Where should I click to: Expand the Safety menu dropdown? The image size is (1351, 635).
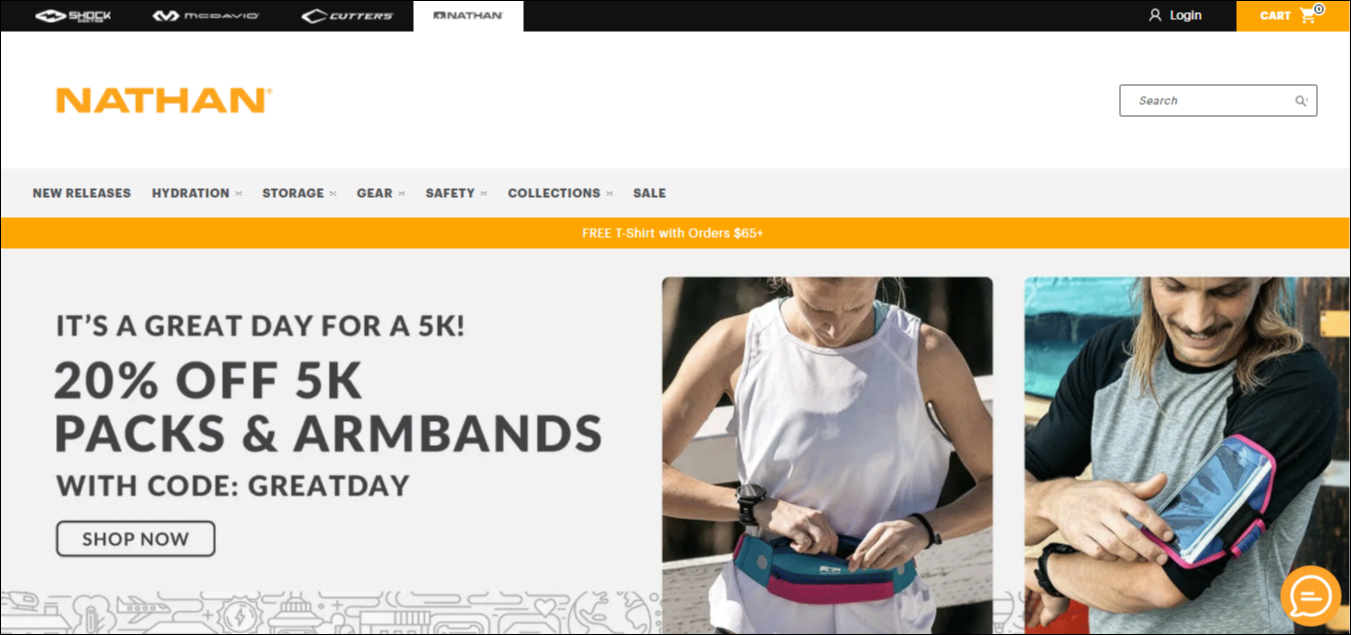coord(456,193)
